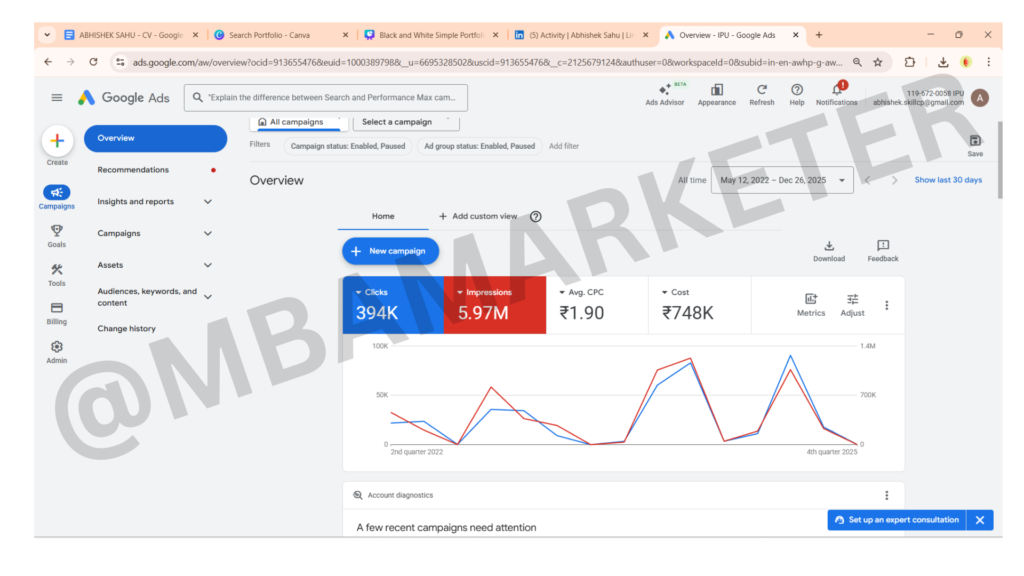Open the Notifications bell icon

836,90
